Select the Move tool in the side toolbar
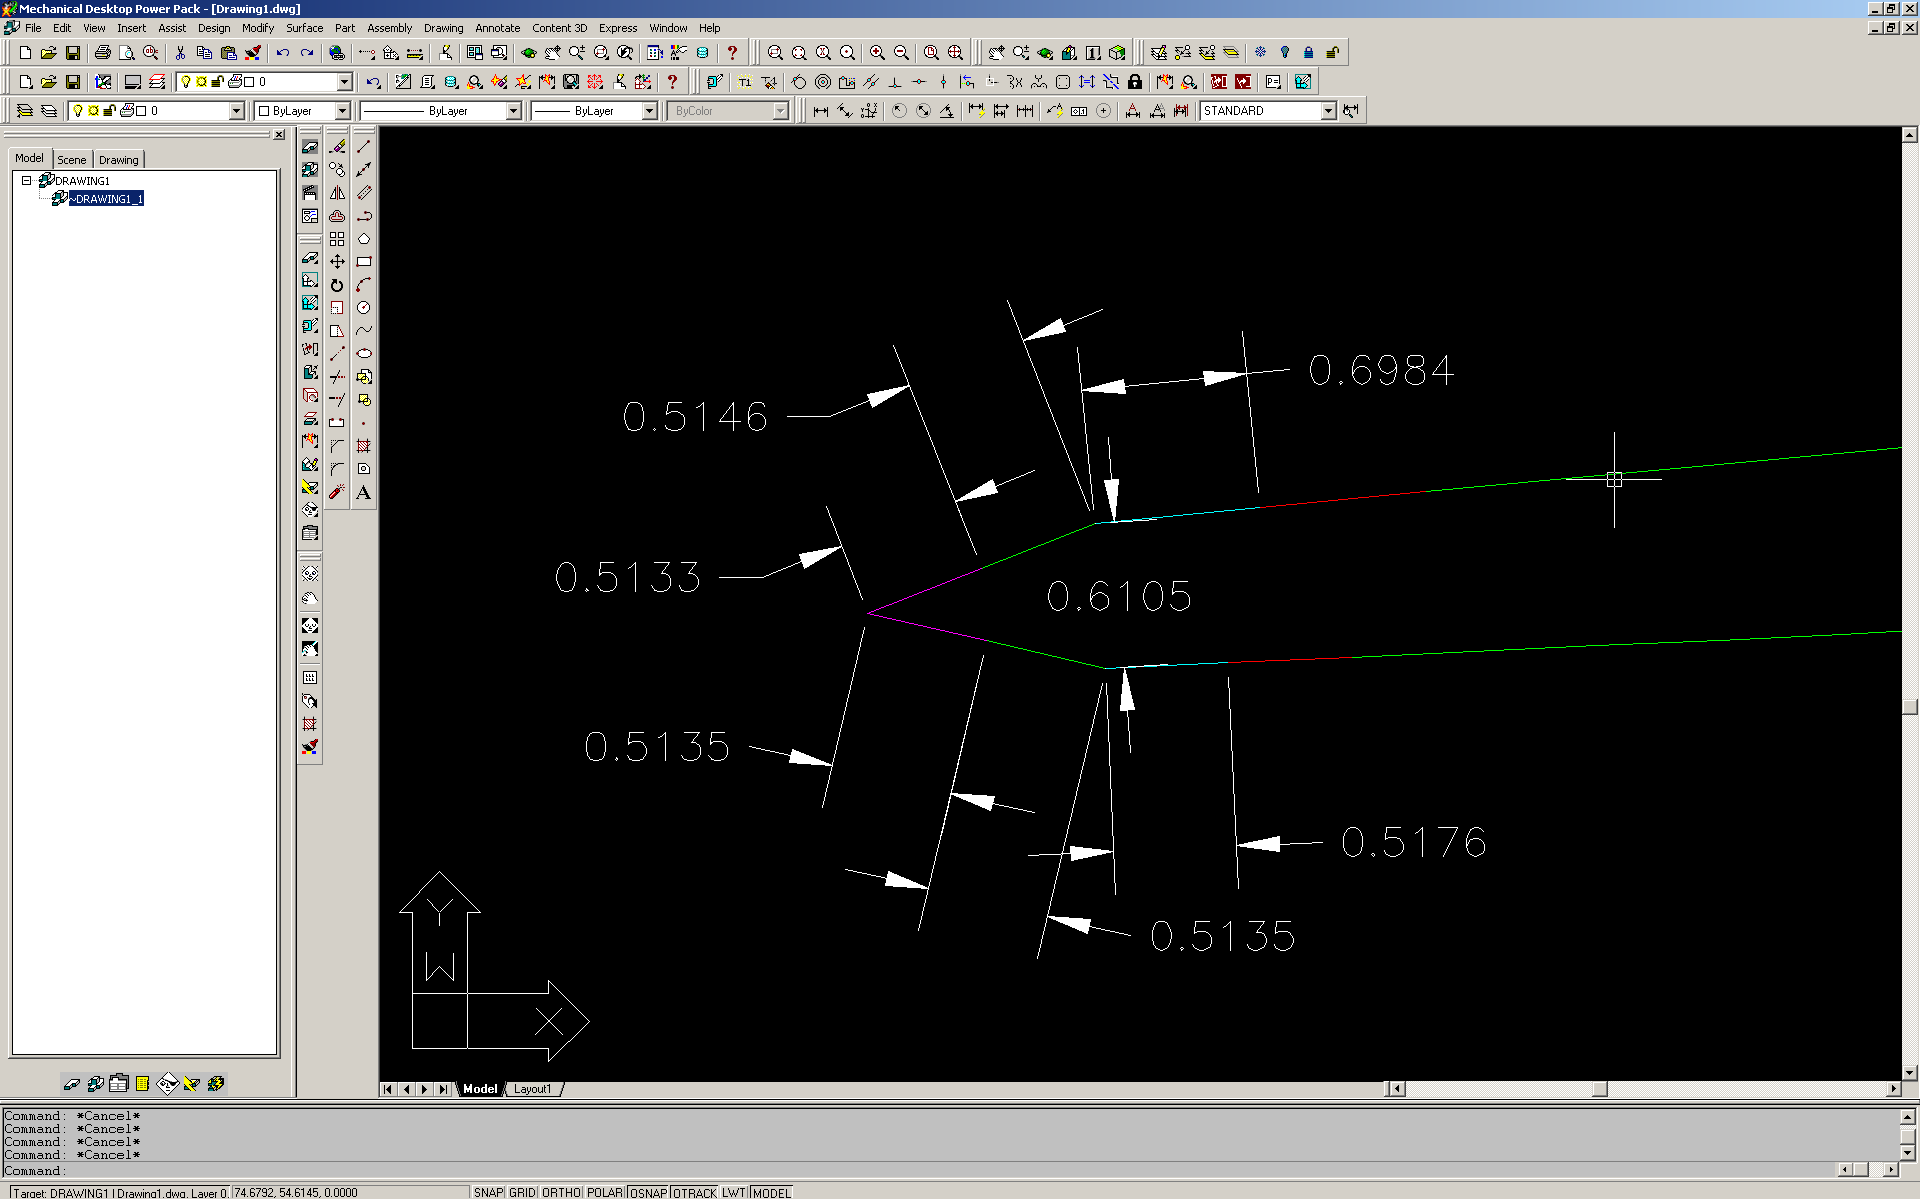This screenshot has height=1200, width=1920. click(x=337, y=261)
